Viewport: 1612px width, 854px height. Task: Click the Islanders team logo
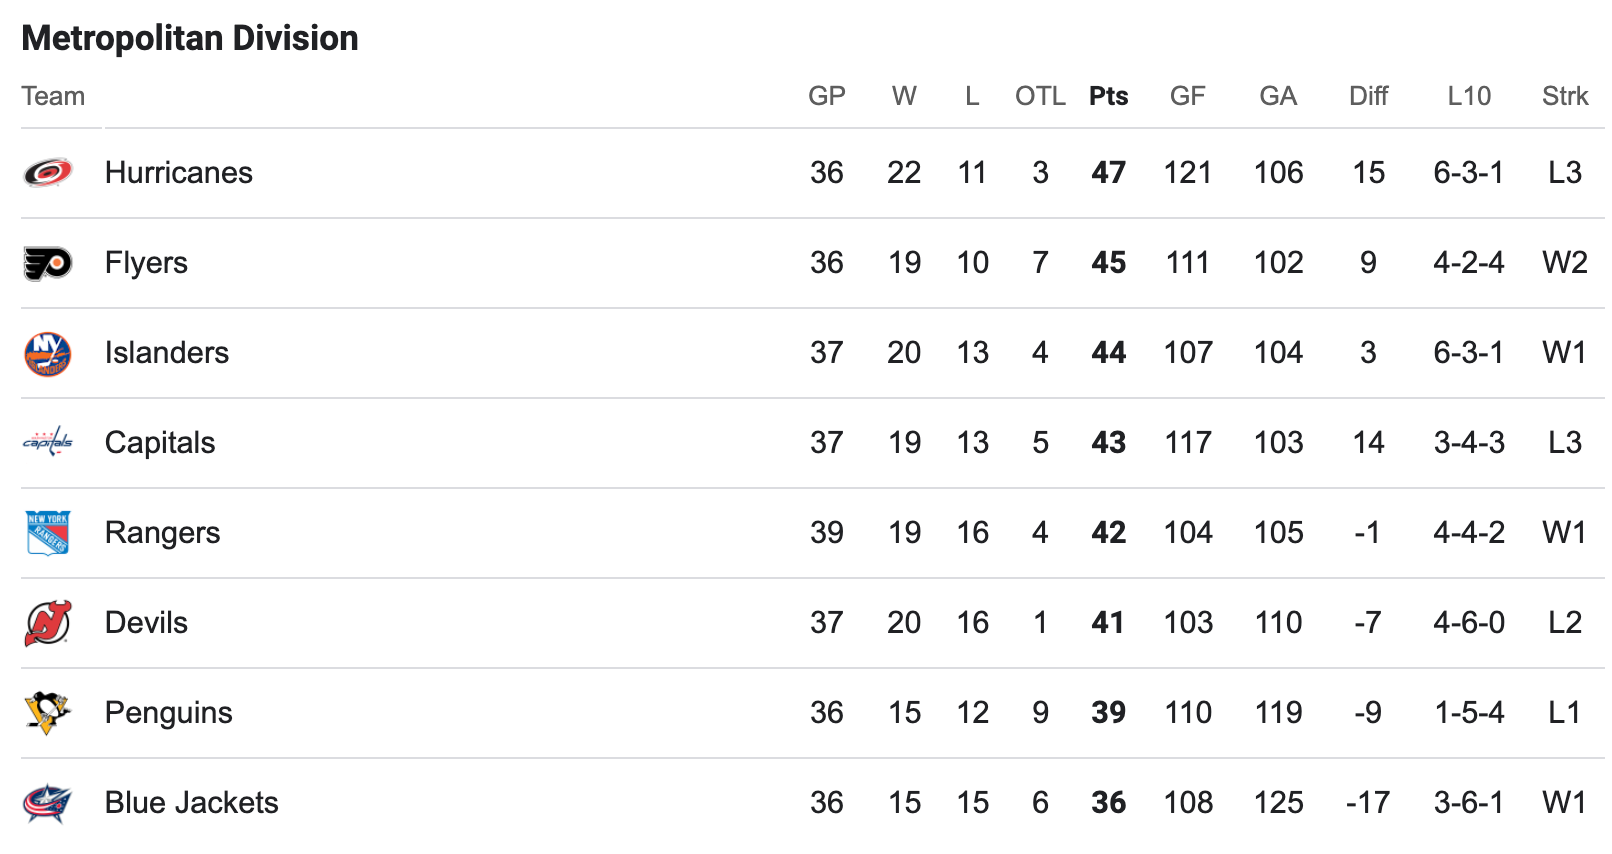(48, 354)
